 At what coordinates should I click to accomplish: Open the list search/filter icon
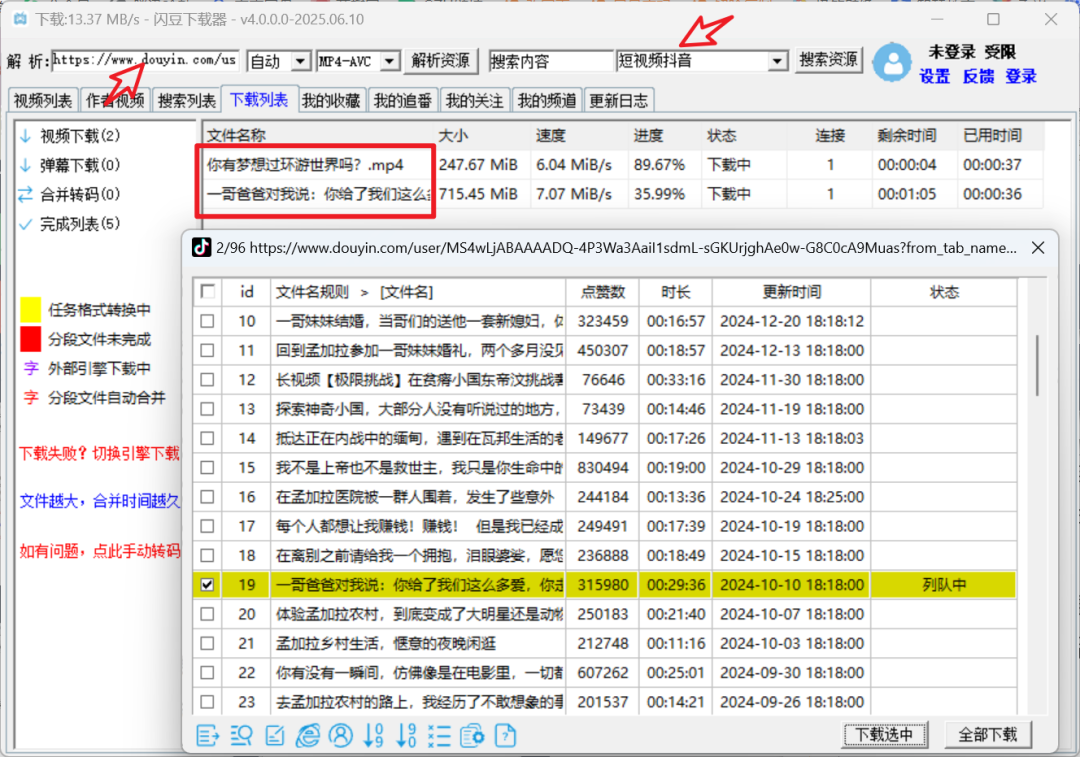(239, 735)
